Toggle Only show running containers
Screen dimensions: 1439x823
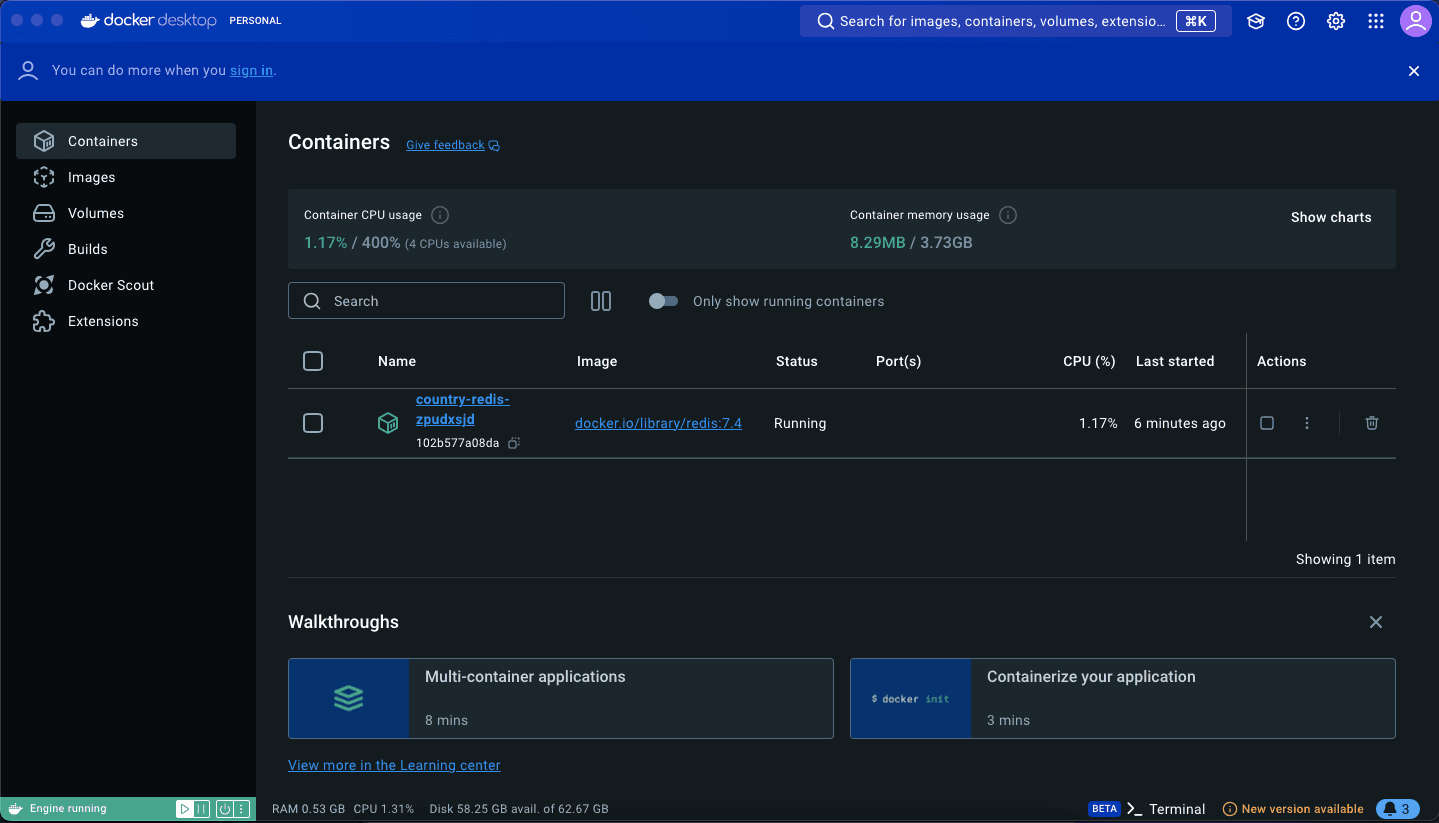point(663,301)
